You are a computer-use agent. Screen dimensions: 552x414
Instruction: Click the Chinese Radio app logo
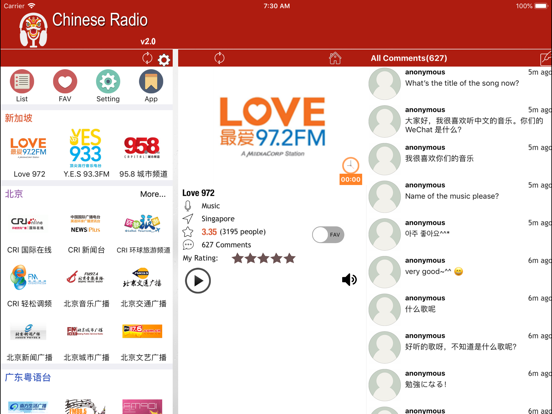click(x=33, y=30)
